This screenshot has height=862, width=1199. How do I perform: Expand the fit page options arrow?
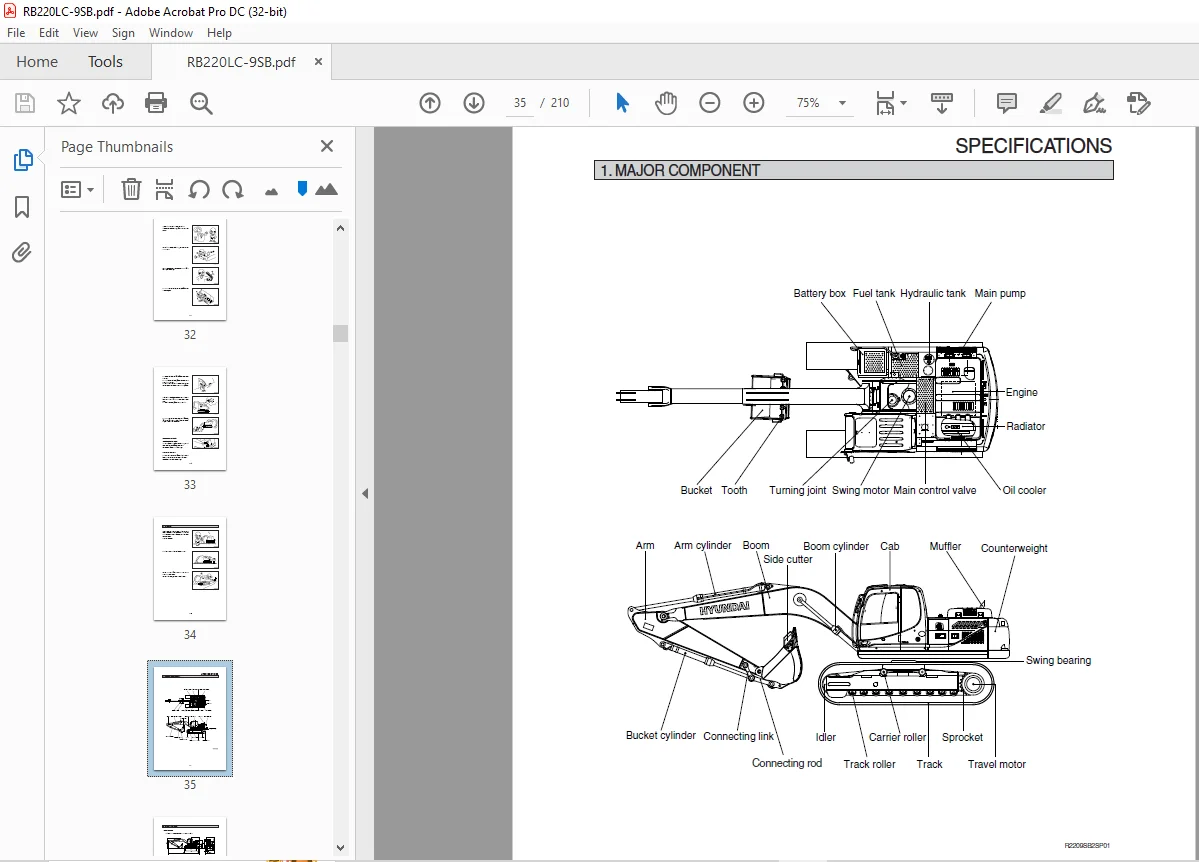coord(904,103)
